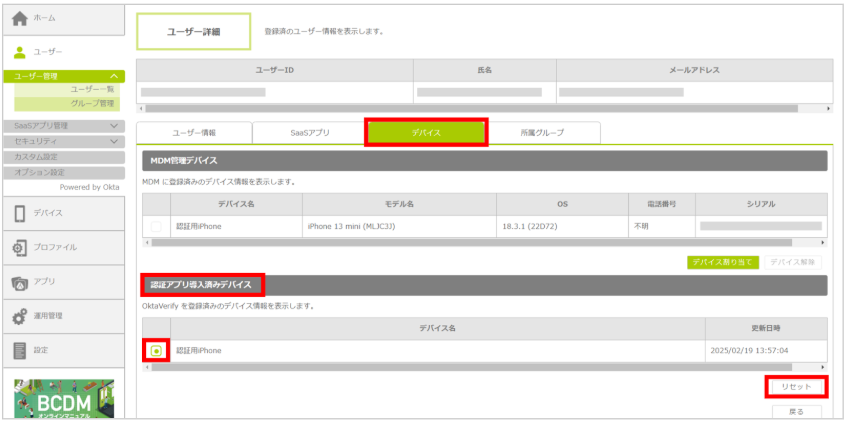The height and width of the screenshot is (421, 844).
Task: Click the 設定 settings icon in sidebar
Action: [x=20, y=350]
